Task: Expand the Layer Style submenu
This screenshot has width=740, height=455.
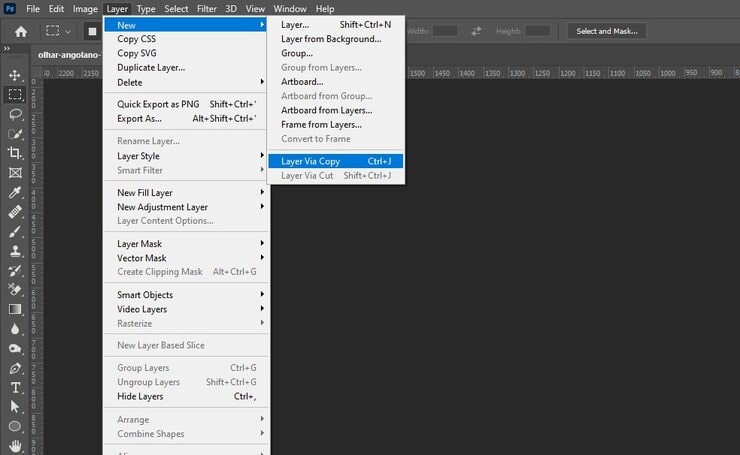Action: (186, 156)
